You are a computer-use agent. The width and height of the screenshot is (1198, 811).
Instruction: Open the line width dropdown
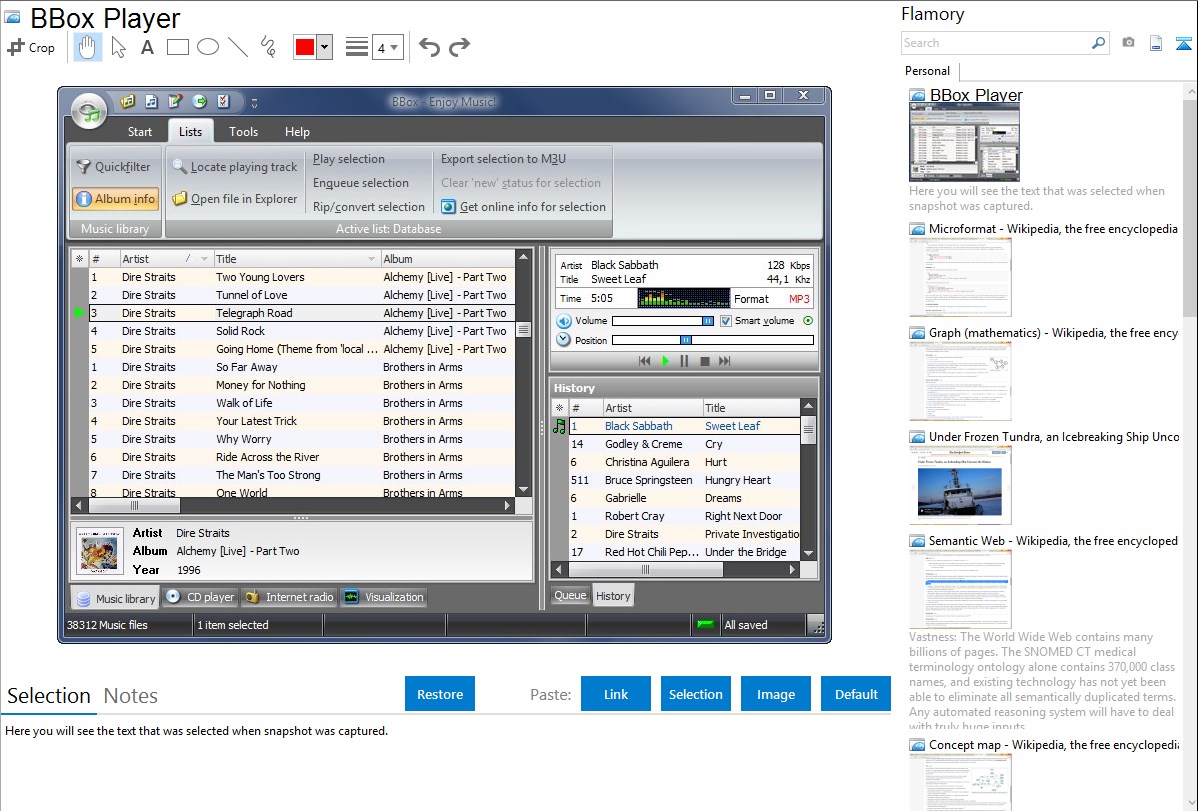(x=387, y=47)
